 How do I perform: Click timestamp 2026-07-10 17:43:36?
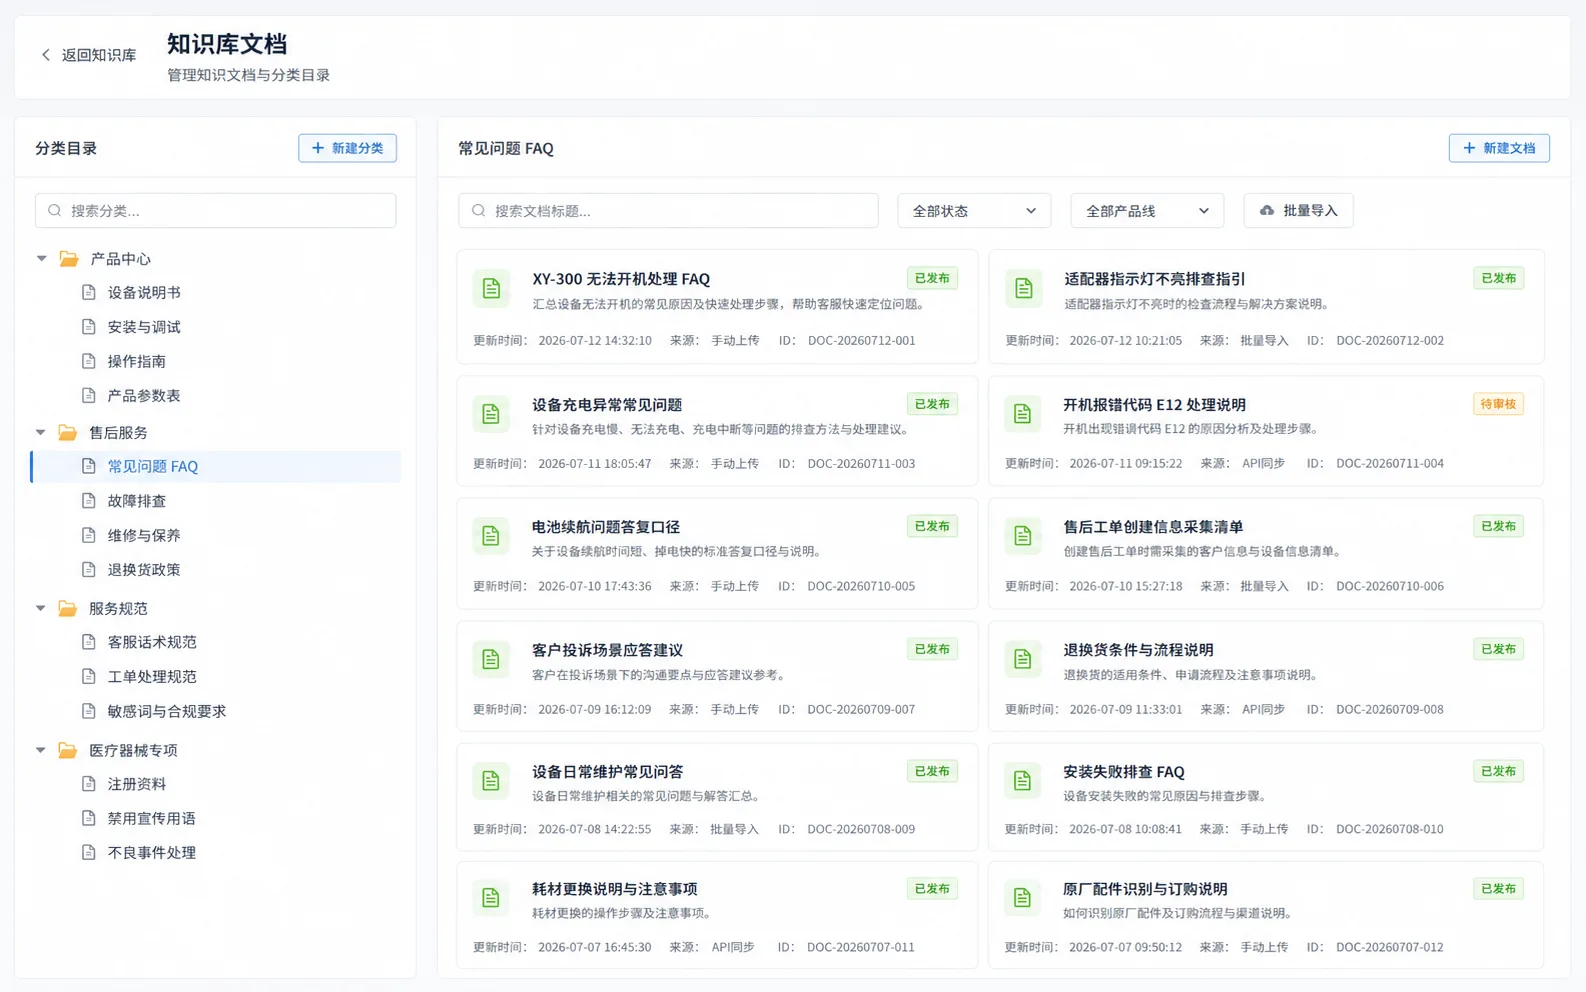[594, 587]
